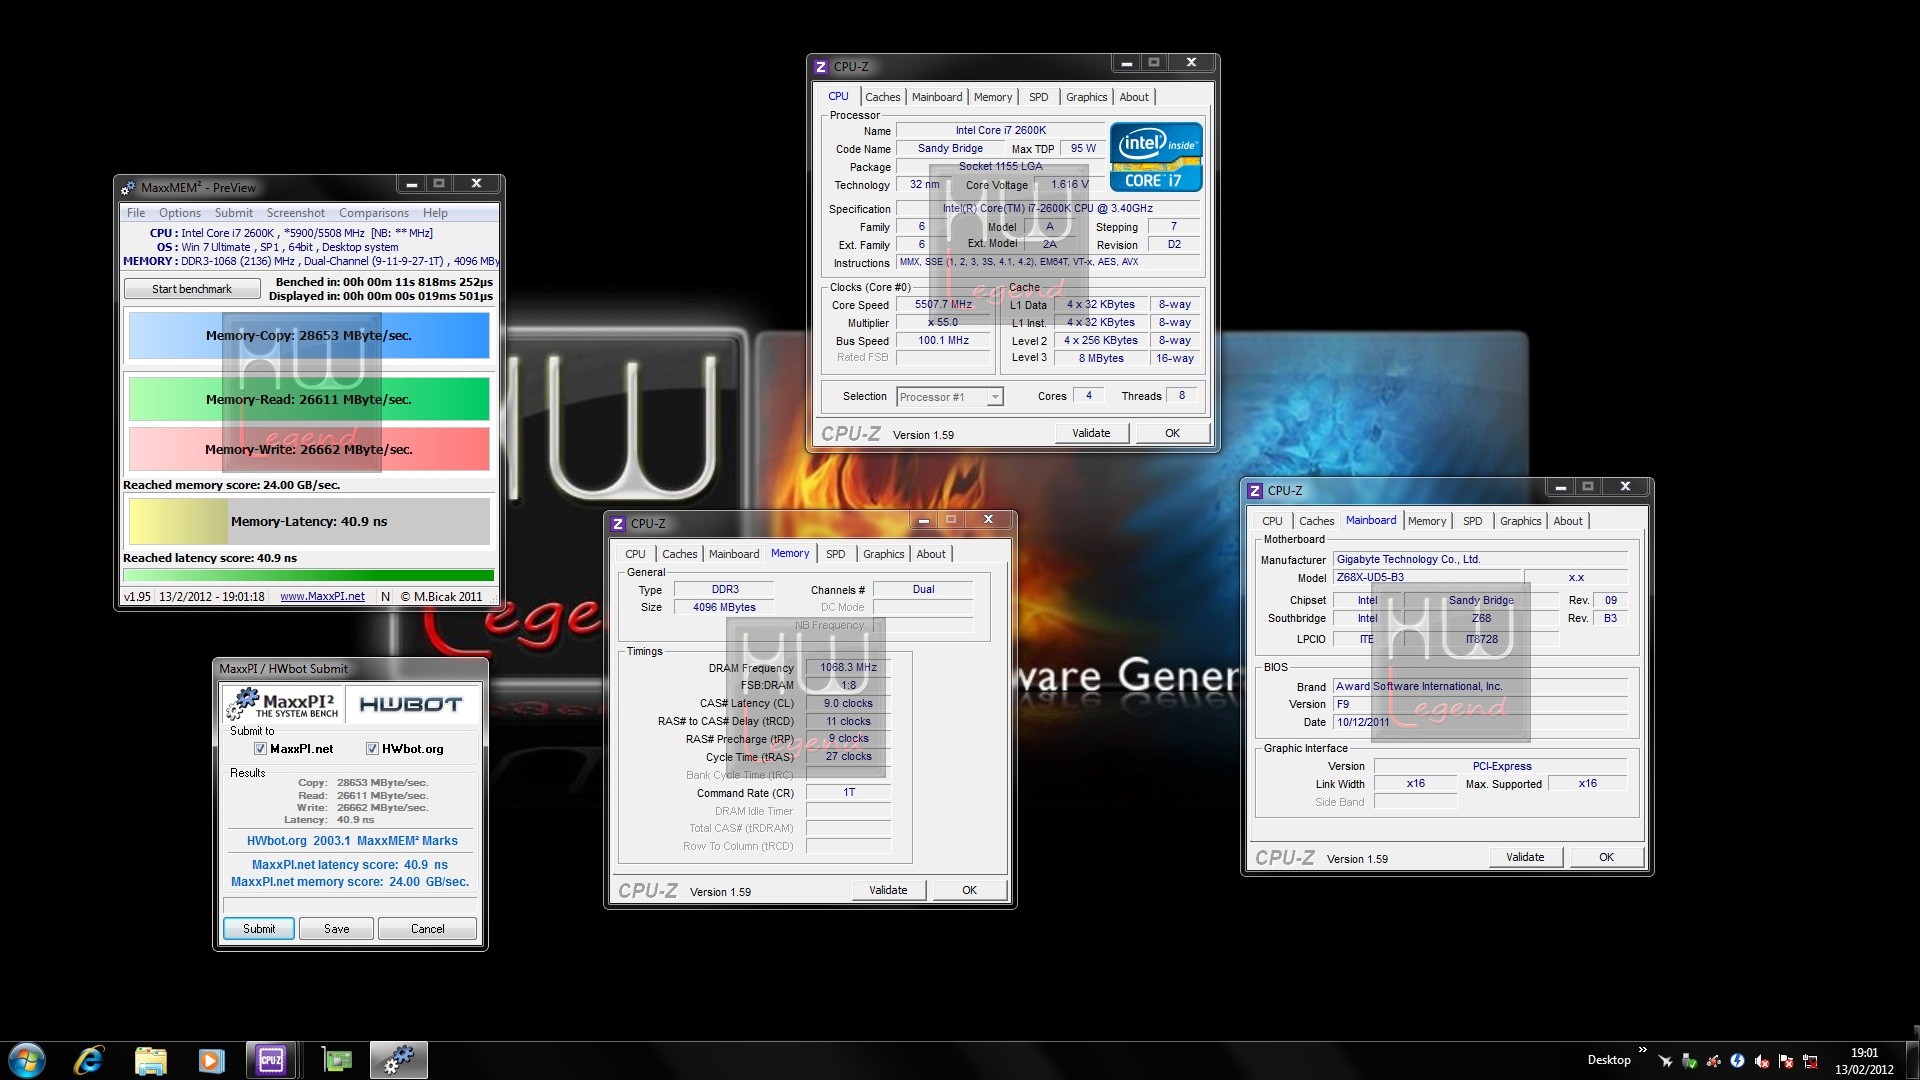Viewport: 1920px width, 1080px height.
Task: Toggle the HWbot.org submit checkbox
Action: pyautogui.click(x=372, y=749)
